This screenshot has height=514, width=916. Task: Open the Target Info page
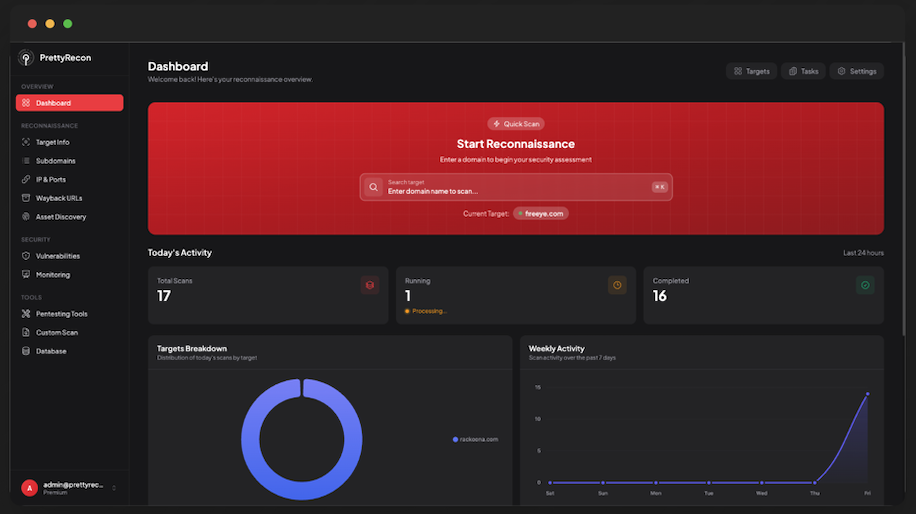70,142
